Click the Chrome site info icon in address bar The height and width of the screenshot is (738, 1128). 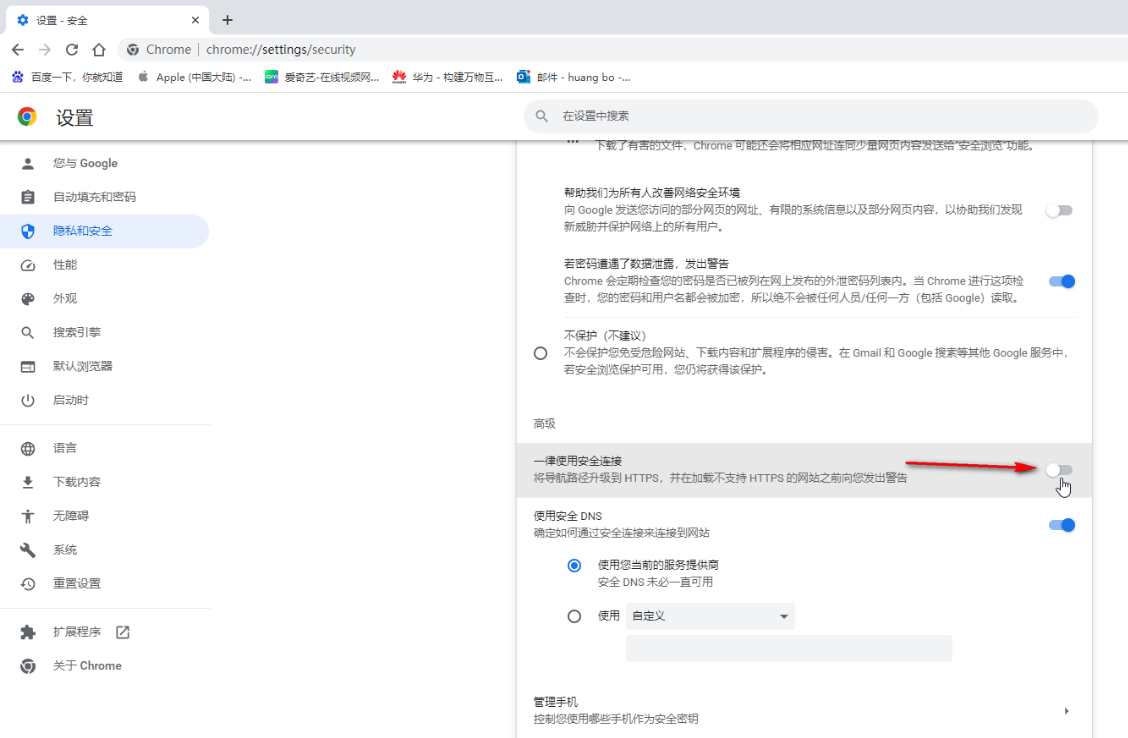(133, 50)
